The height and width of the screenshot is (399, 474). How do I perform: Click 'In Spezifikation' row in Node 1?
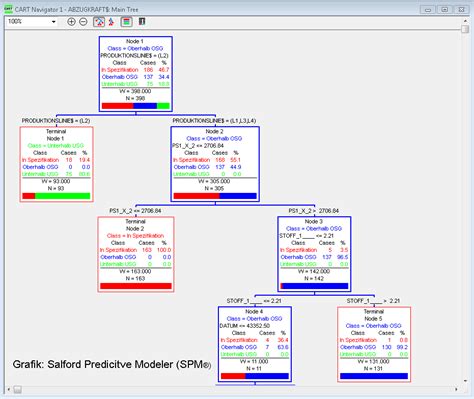click(136, 70)
